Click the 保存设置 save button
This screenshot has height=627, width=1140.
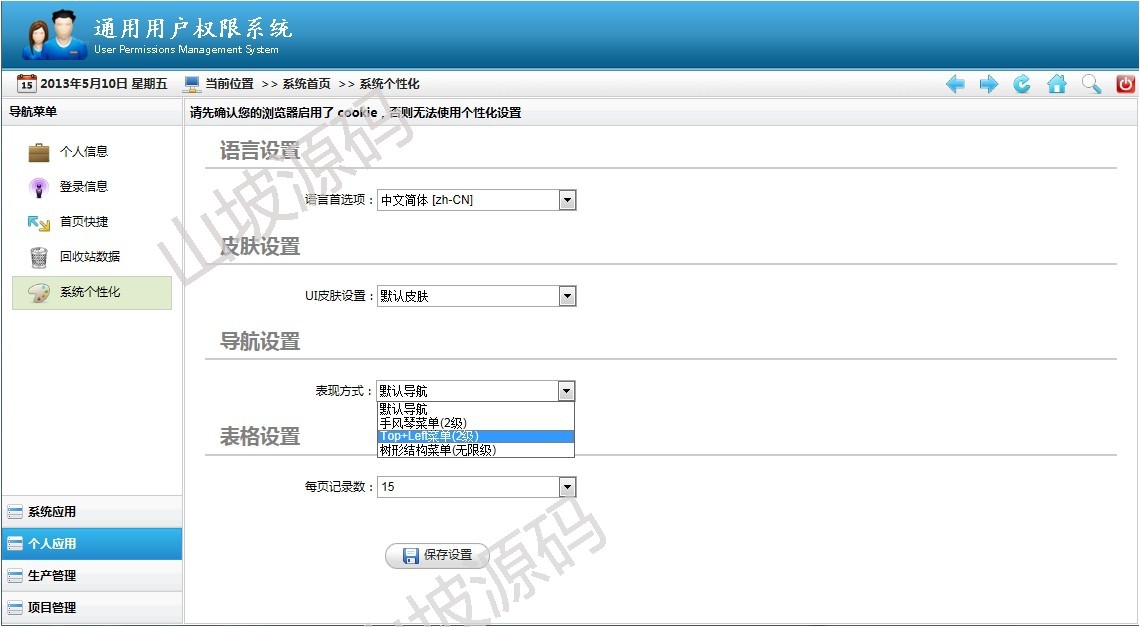click(x=437, y=556)
